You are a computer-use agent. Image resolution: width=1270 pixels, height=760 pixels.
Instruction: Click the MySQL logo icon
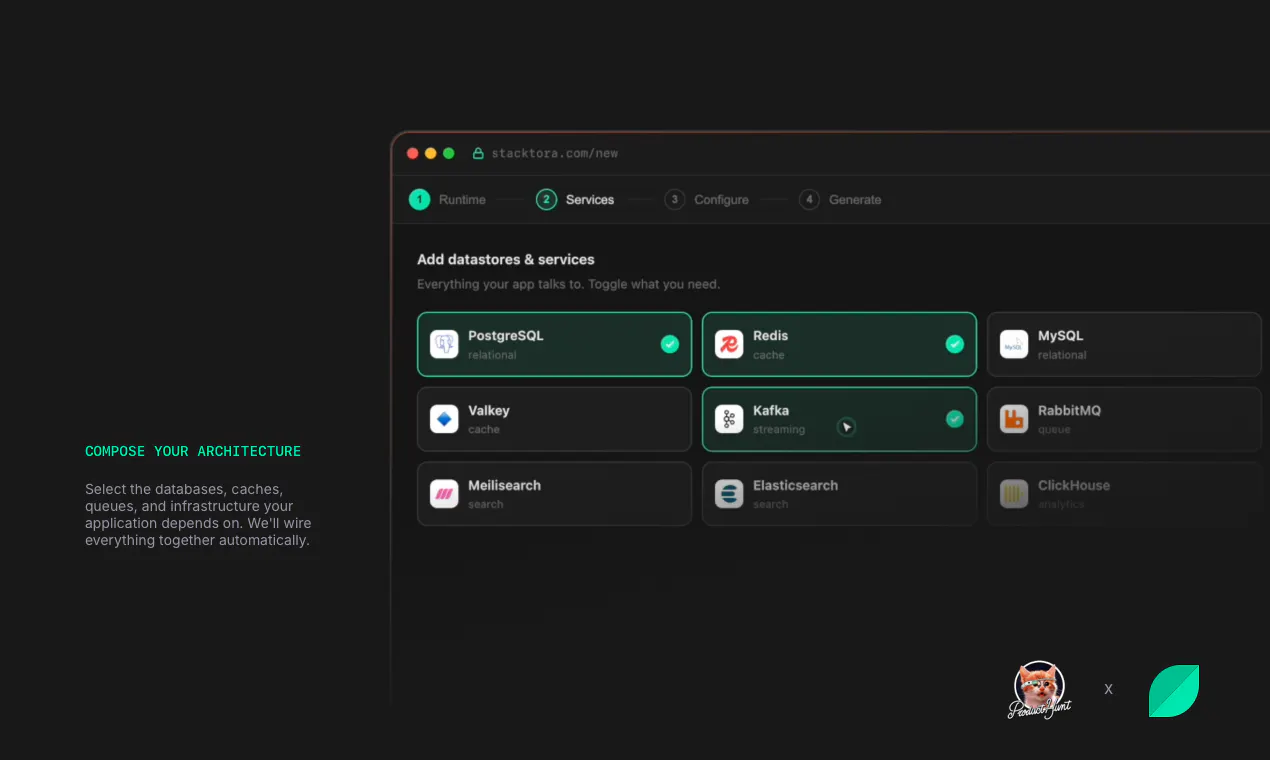(x=1014, y=344)
